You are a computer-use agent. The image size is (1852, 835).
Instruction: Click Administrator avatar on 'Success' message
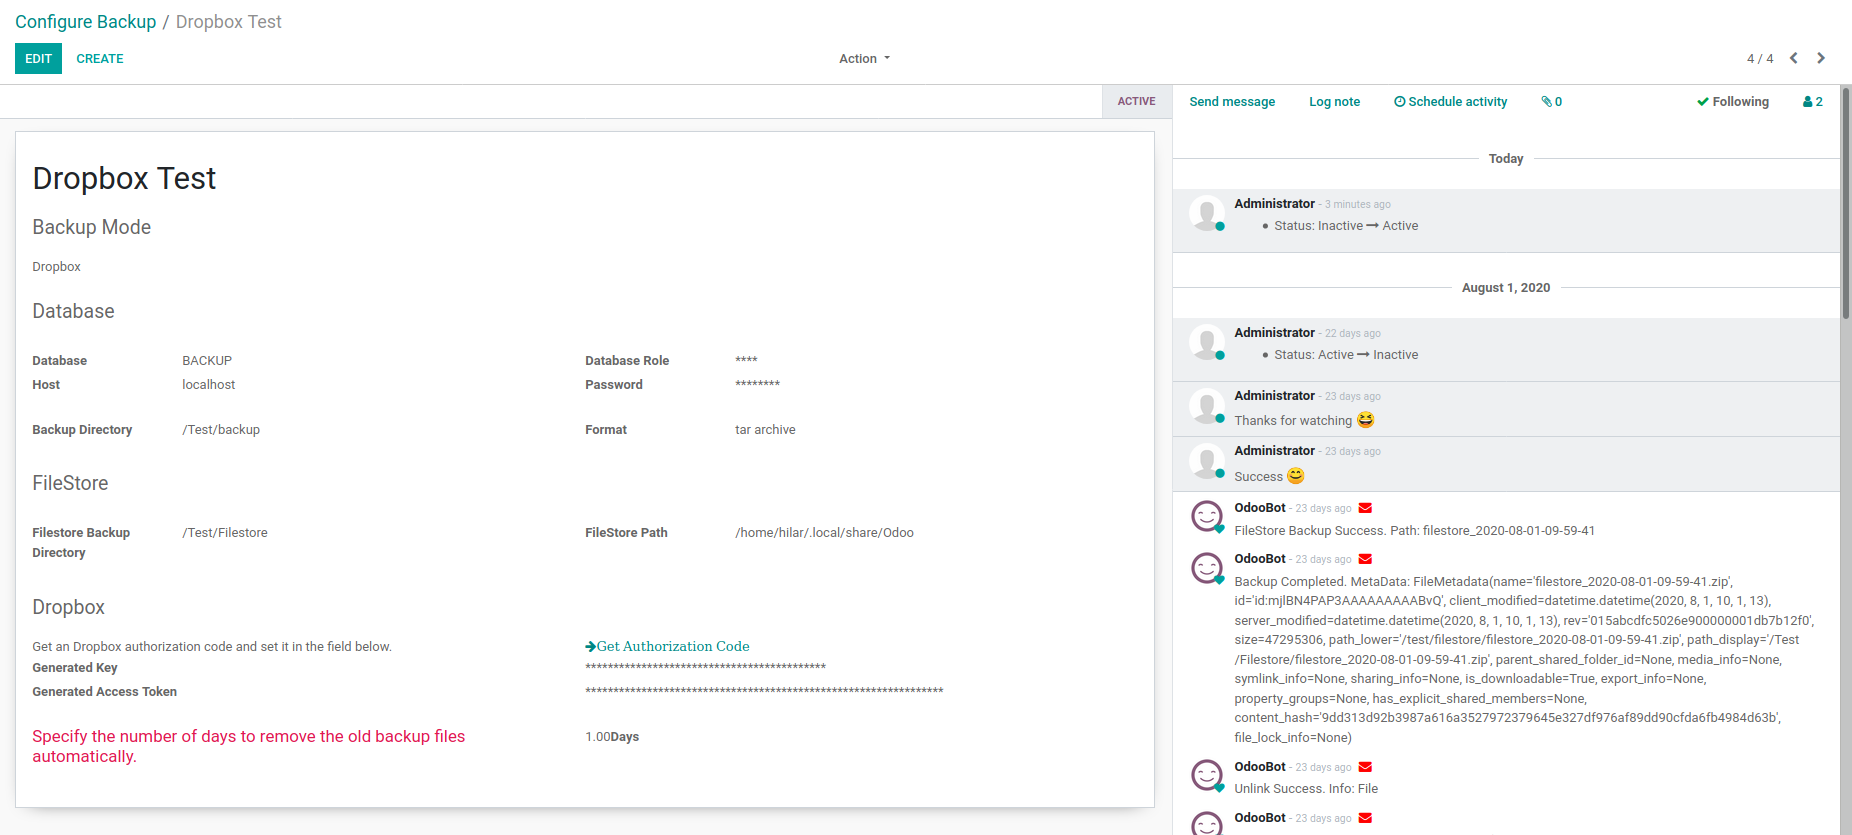point(1207,460)
